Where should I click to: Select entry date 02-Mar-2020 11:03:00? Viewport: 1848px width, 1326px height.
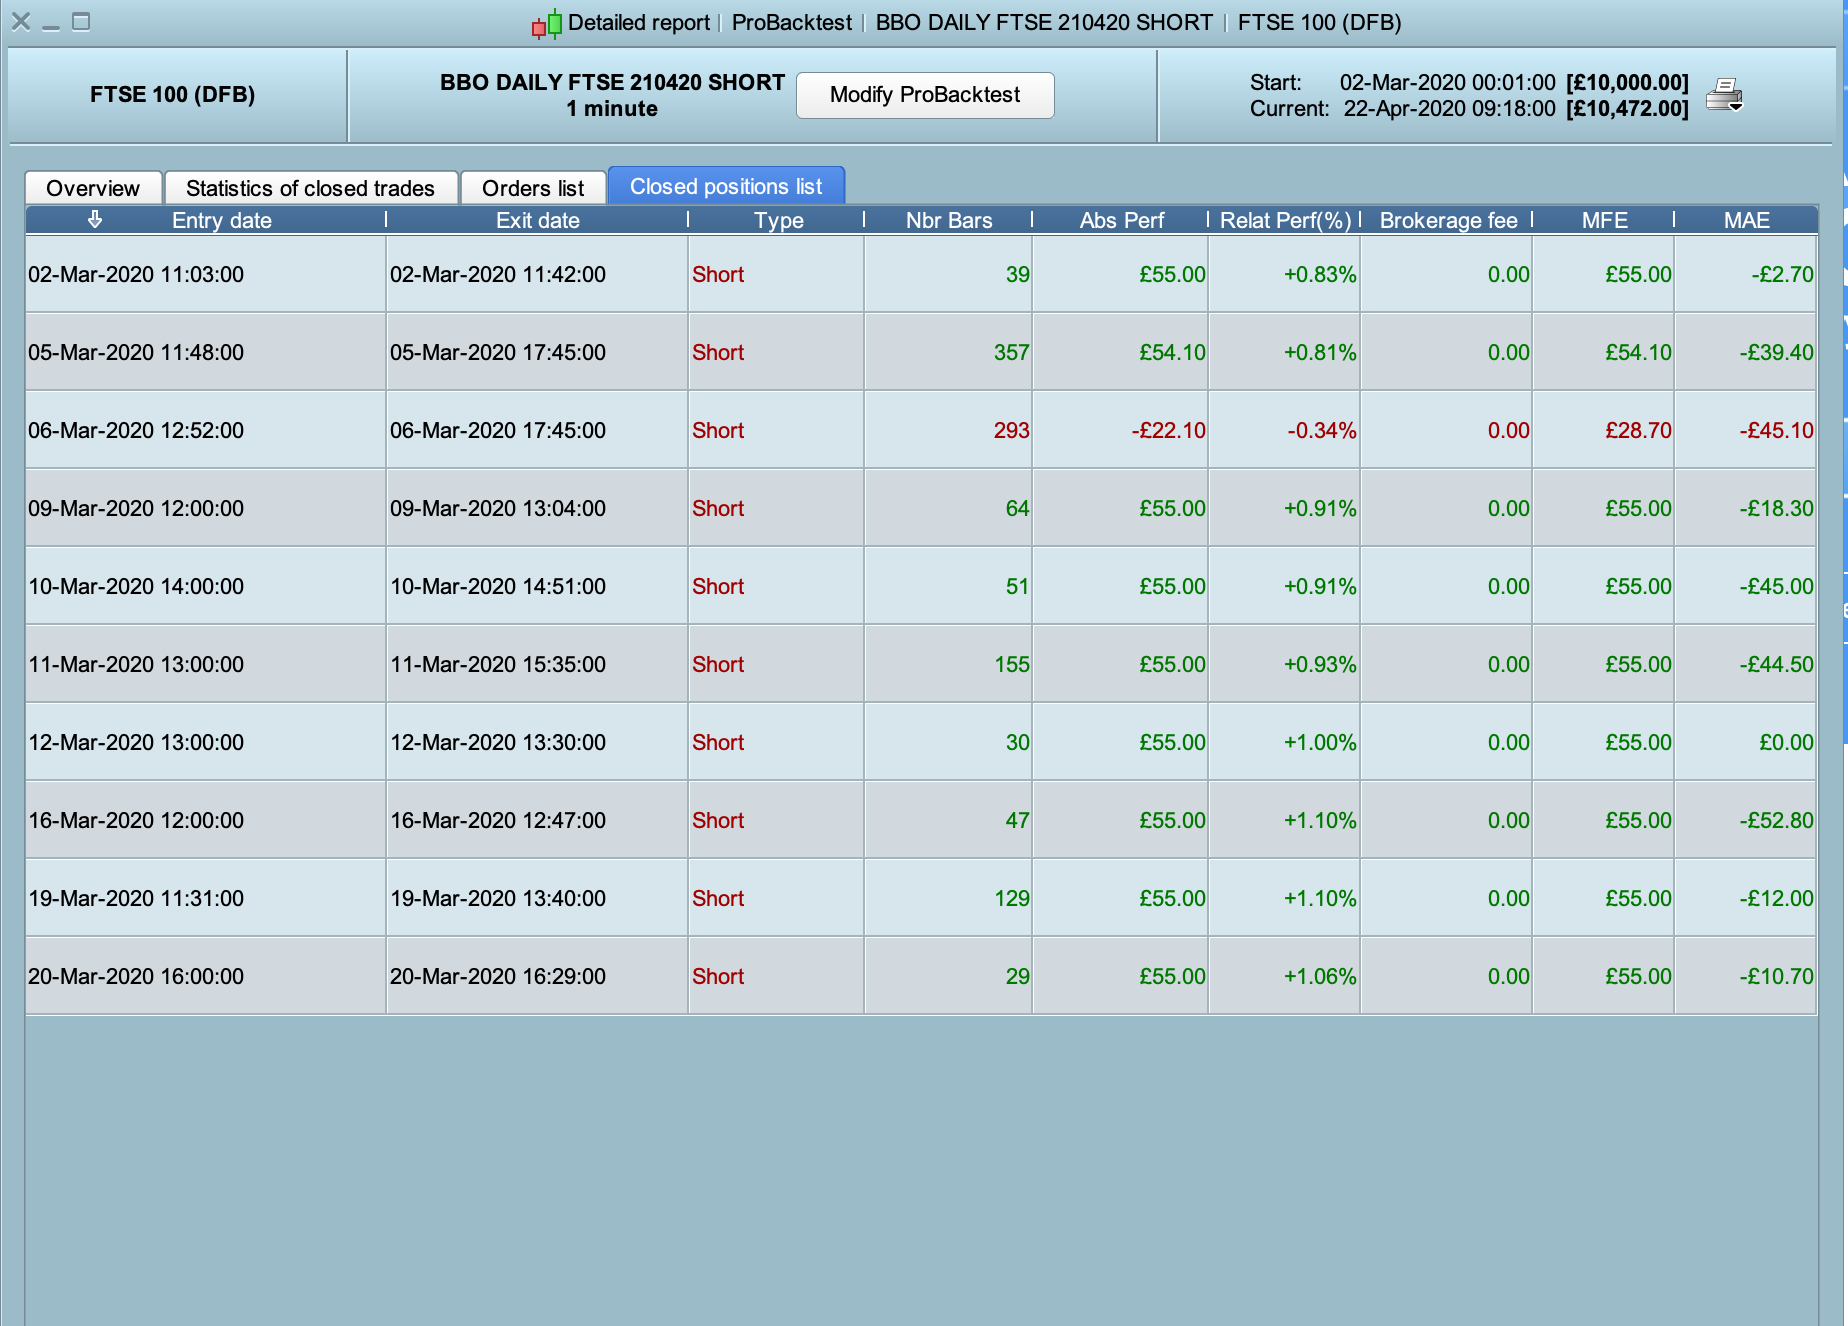[x=136, y=274]
